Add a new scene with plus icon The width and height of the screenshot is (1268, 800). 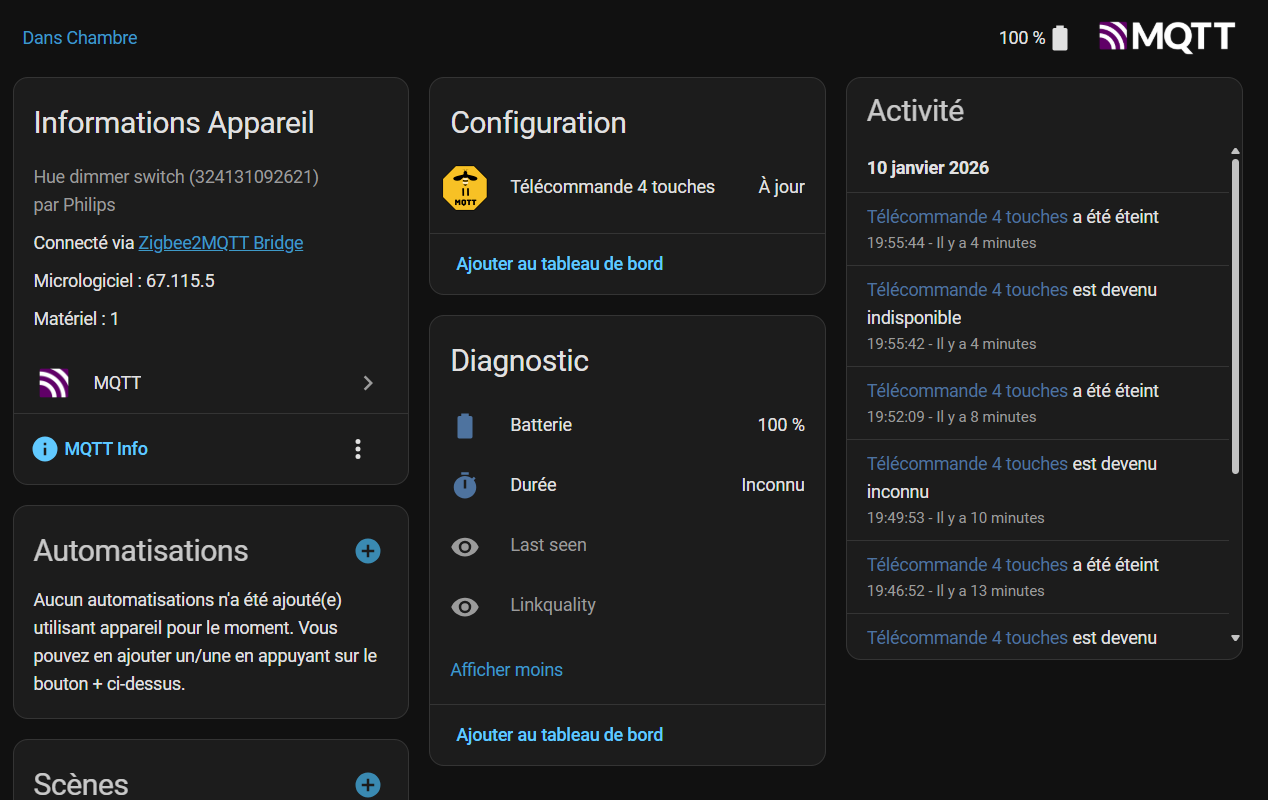[x=368, y=785]
